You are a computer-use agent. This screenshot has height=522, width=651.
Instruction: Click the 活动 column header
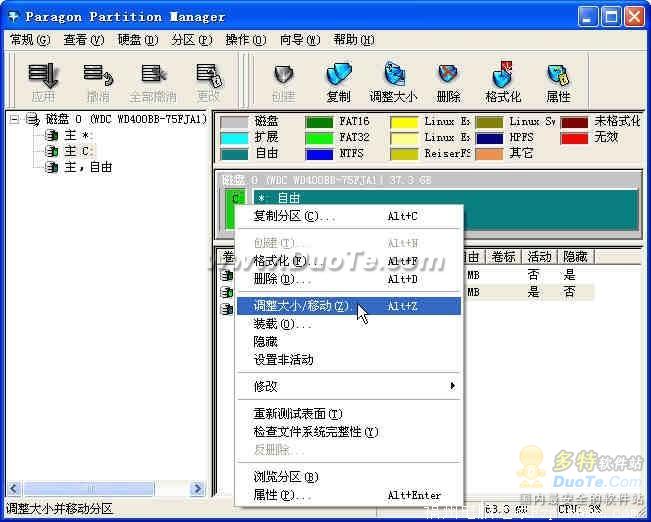click(x=539, y=257)
